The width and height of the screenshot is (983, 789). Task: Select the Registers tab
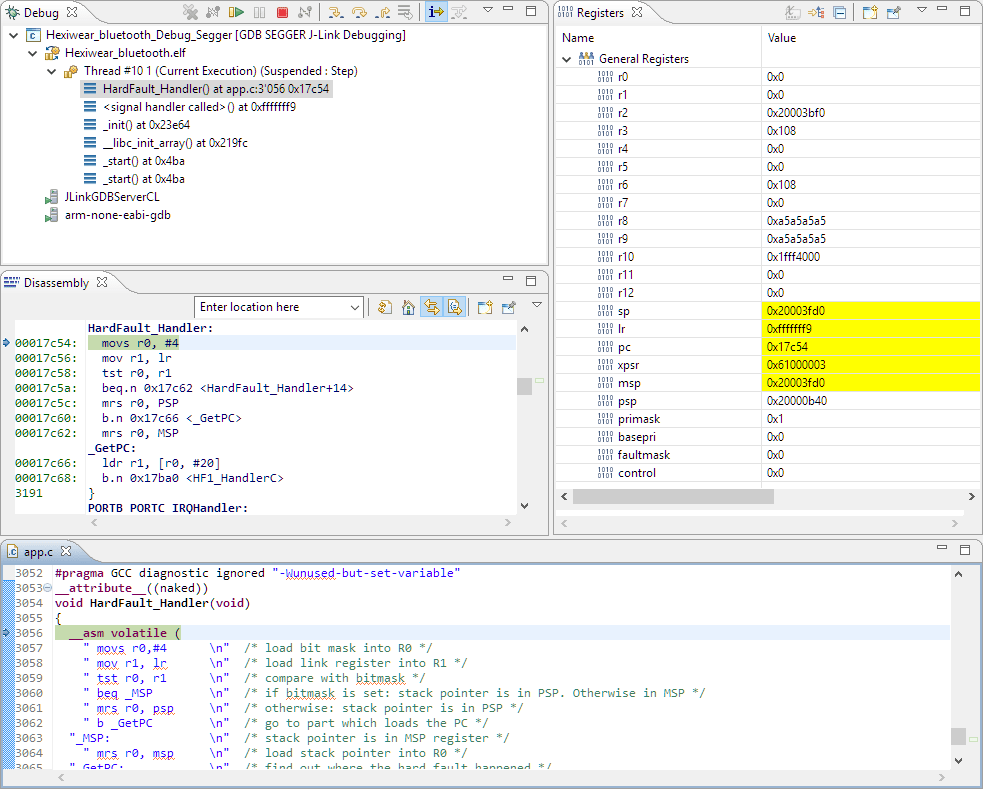point(600,12)
